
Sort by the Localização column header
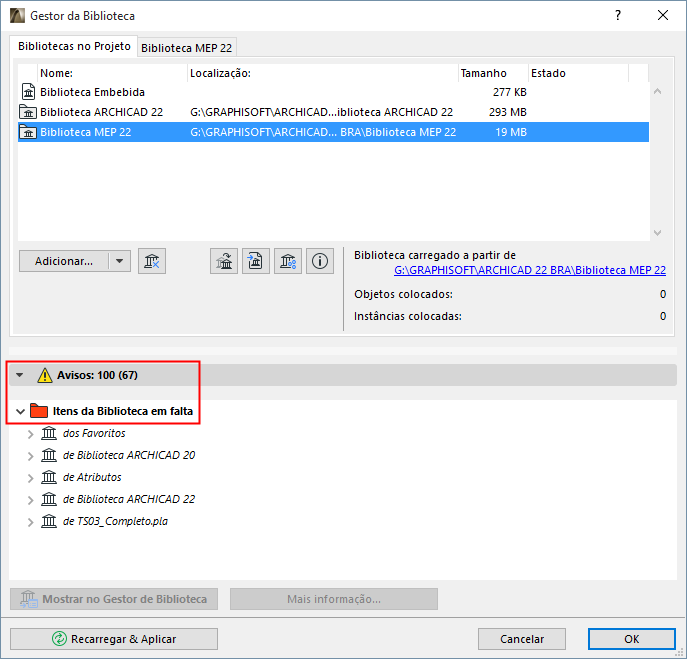pos(323,73)
